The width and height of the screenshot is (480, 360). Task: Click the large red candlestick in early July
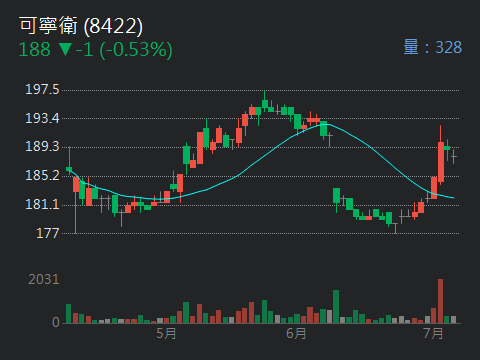tap(441, 162)
